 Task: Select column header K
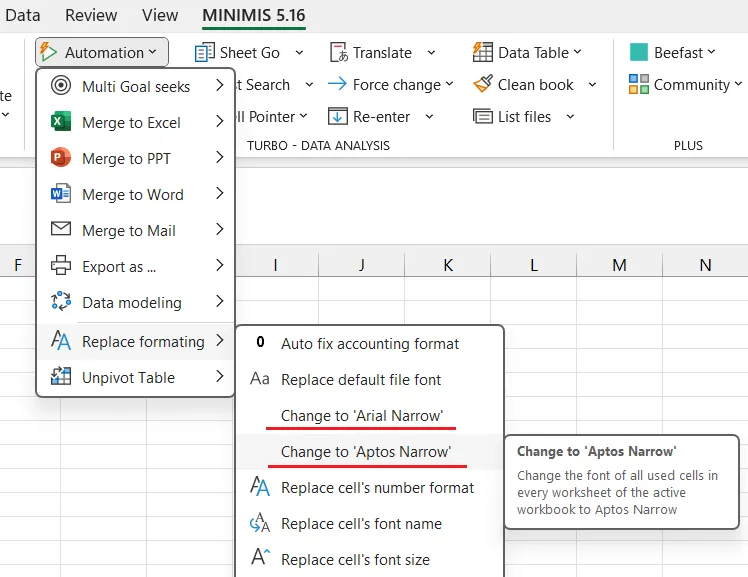[x=447, y=265]
